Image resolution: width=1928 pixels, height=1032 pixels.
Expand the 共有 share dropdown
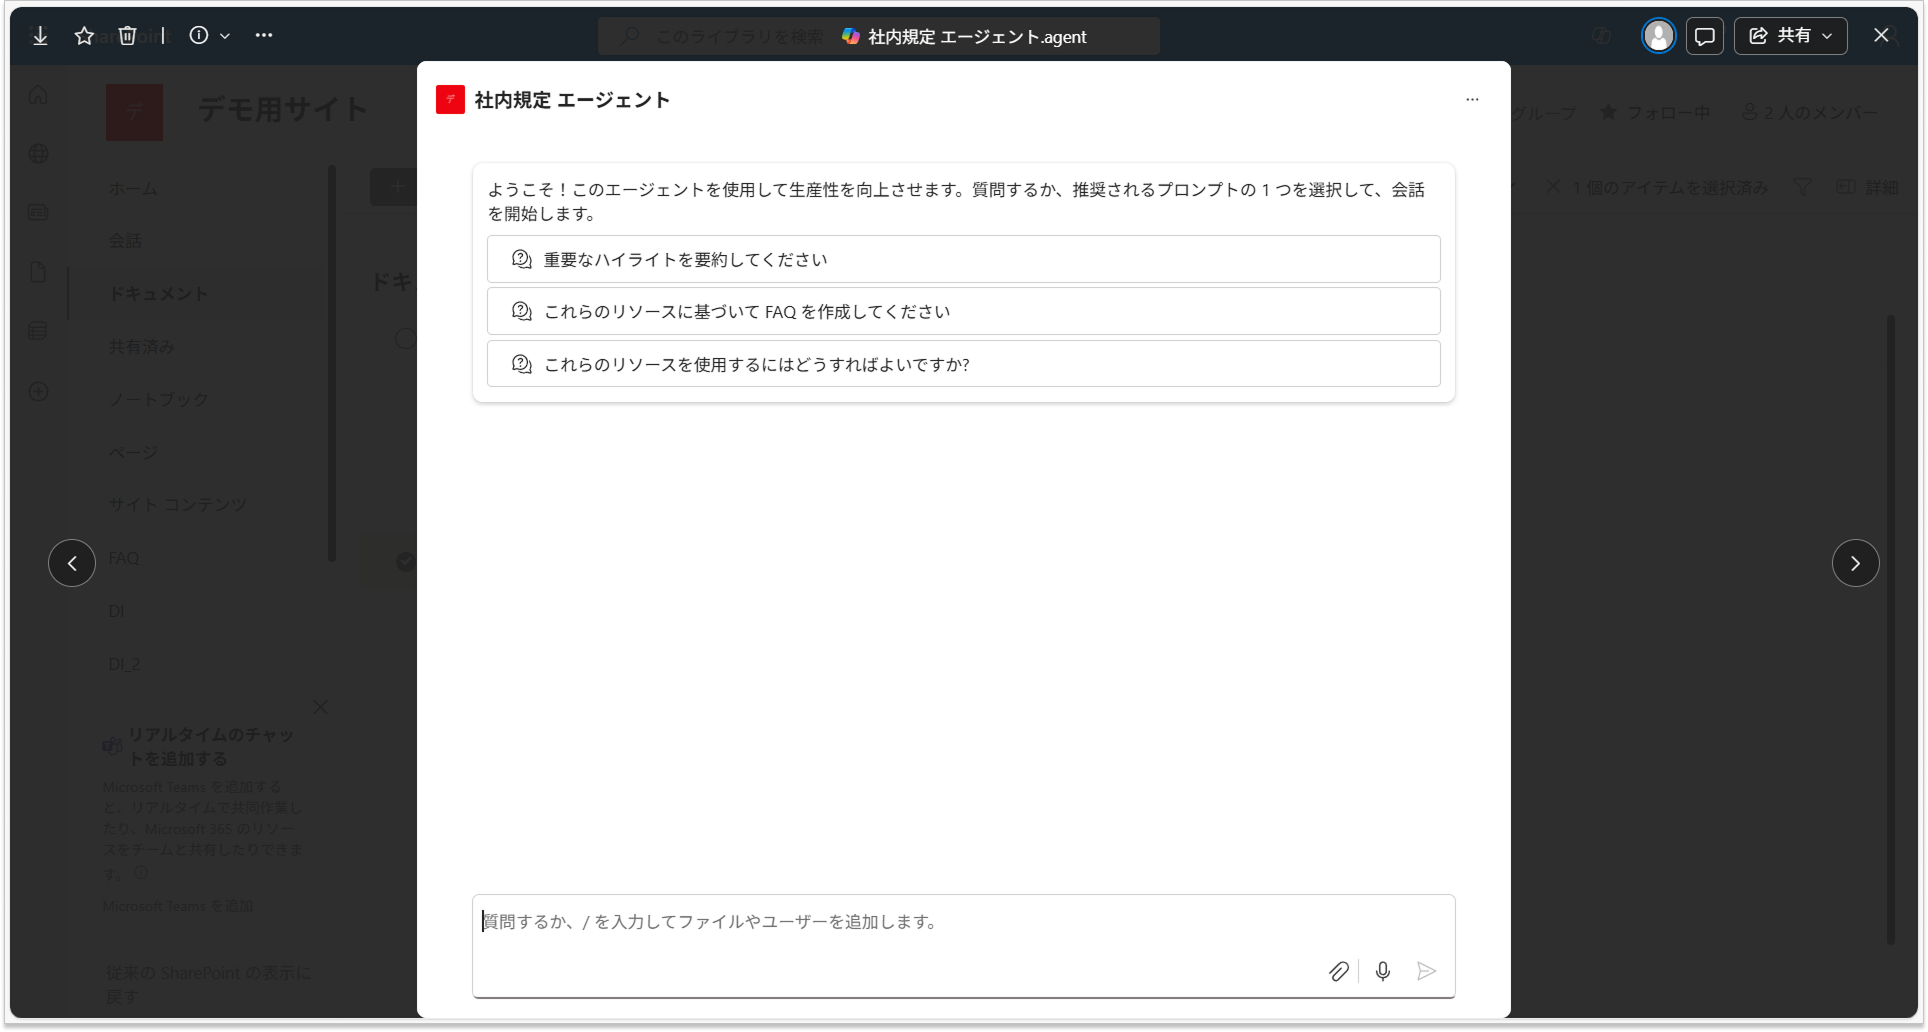click(1790, 36)
